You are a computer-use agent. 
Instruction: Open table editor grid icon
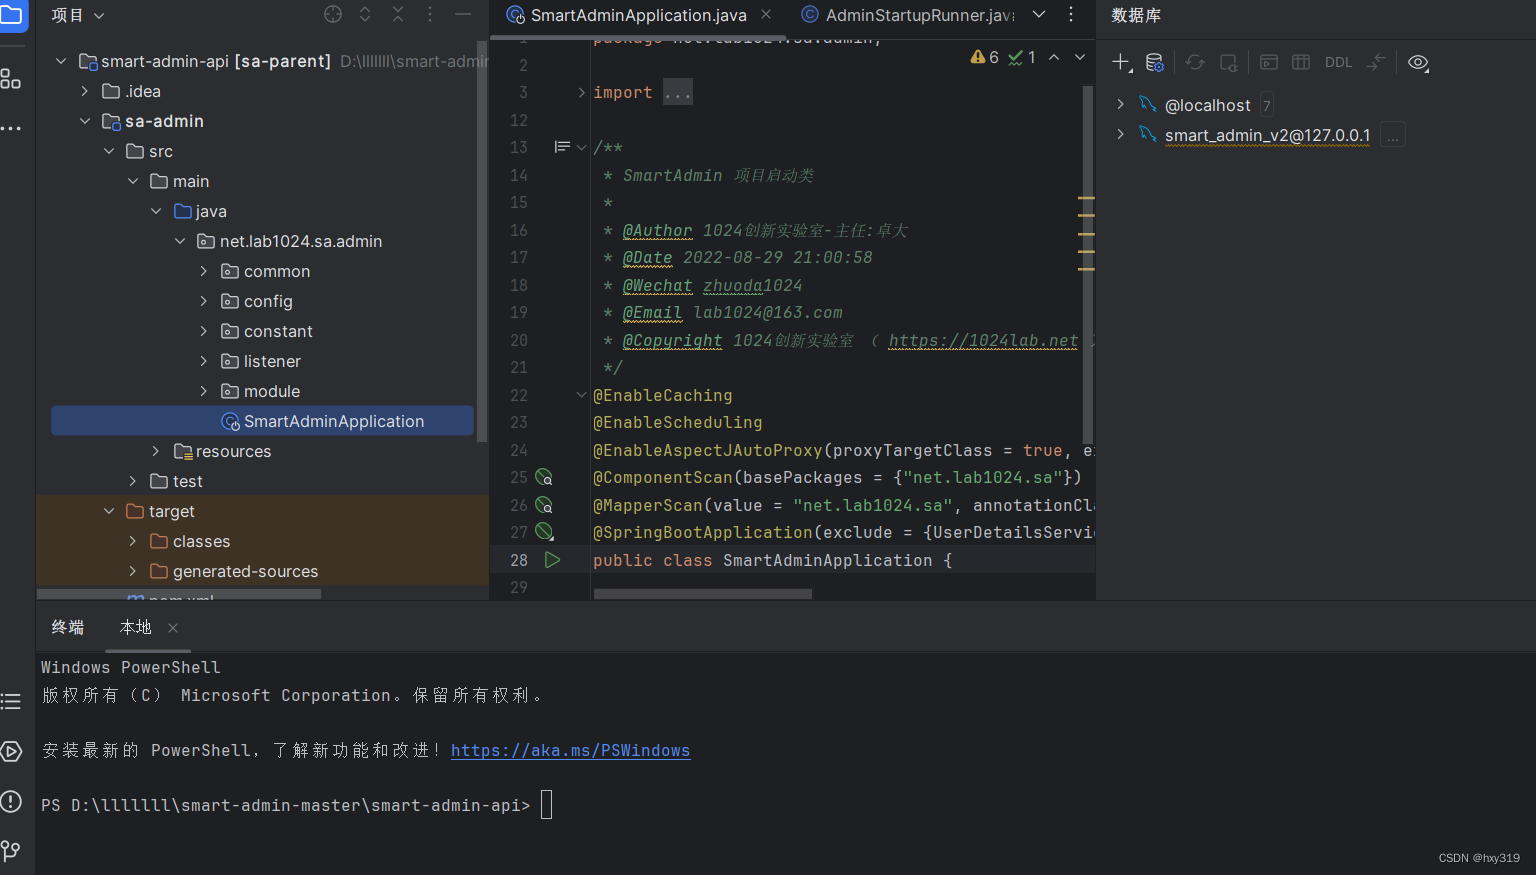point(1301,62)
